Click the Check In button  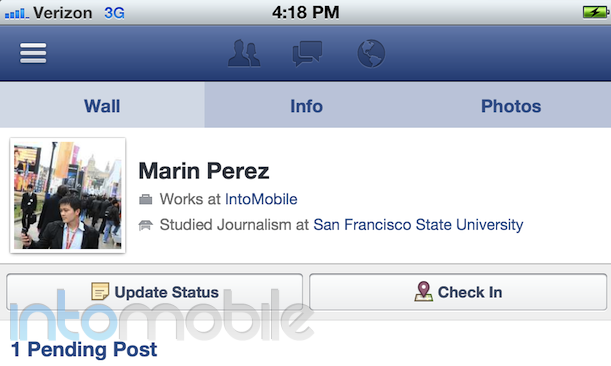[x=458, y=292]
